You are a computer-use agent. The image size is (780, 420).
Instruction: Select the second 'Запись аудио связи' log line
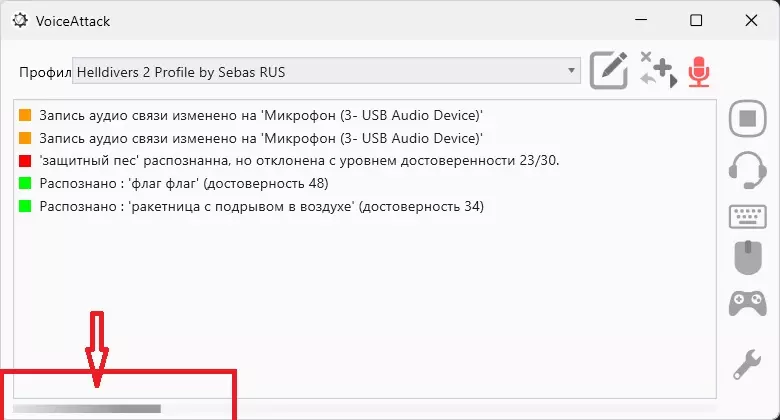pyautogui.click(x=260, y=138)
